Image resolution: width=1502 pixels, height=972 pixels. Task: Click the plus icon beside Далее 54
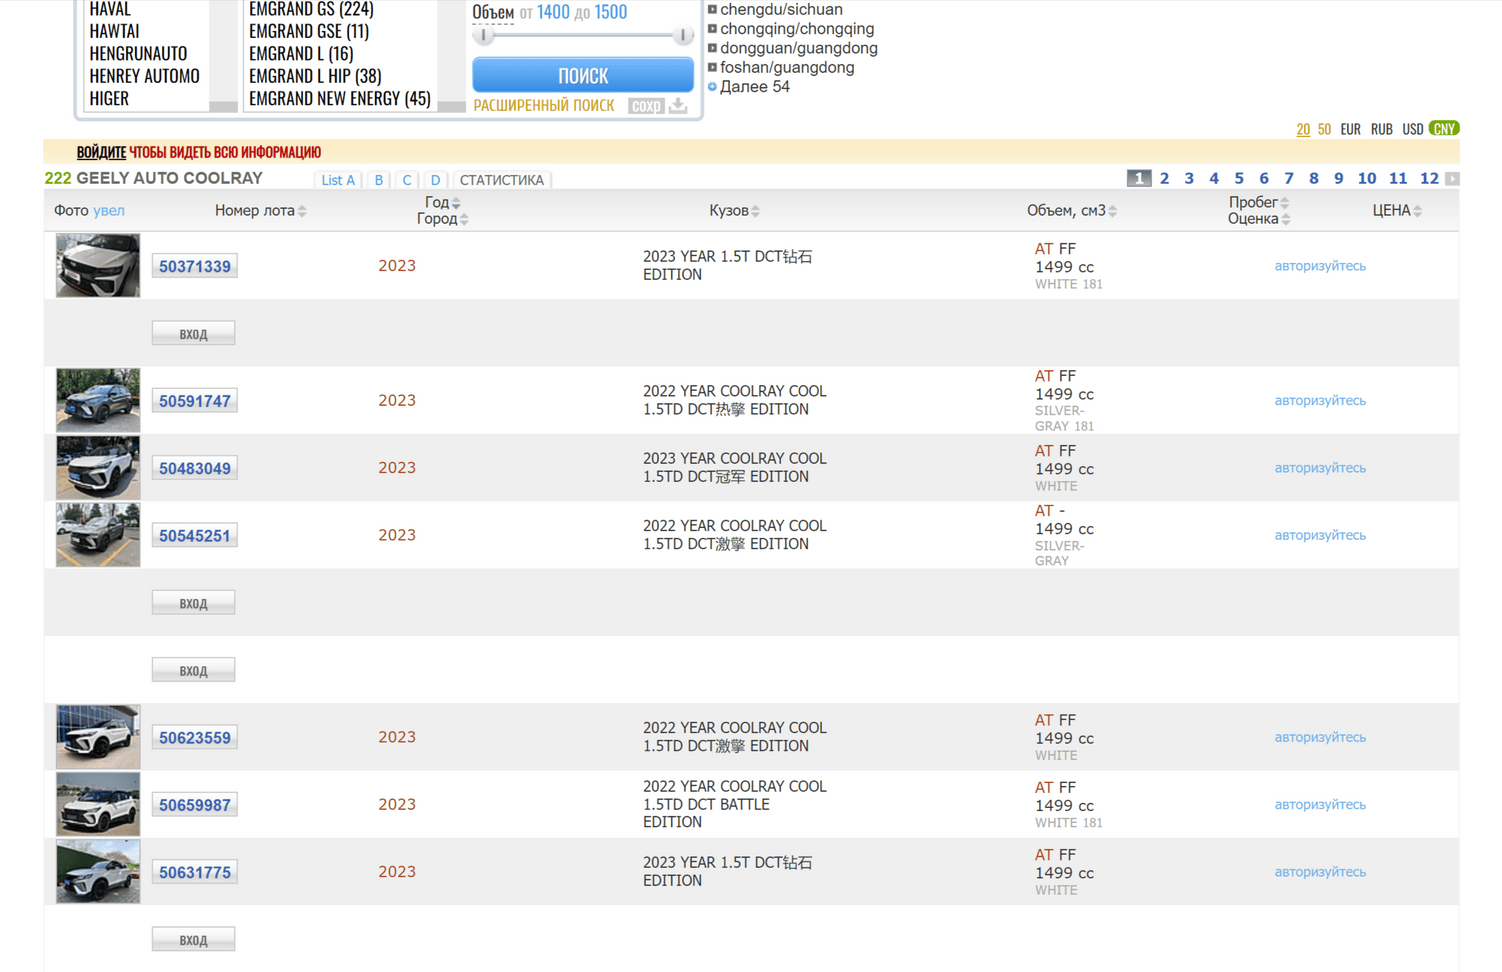pos(712,87)
